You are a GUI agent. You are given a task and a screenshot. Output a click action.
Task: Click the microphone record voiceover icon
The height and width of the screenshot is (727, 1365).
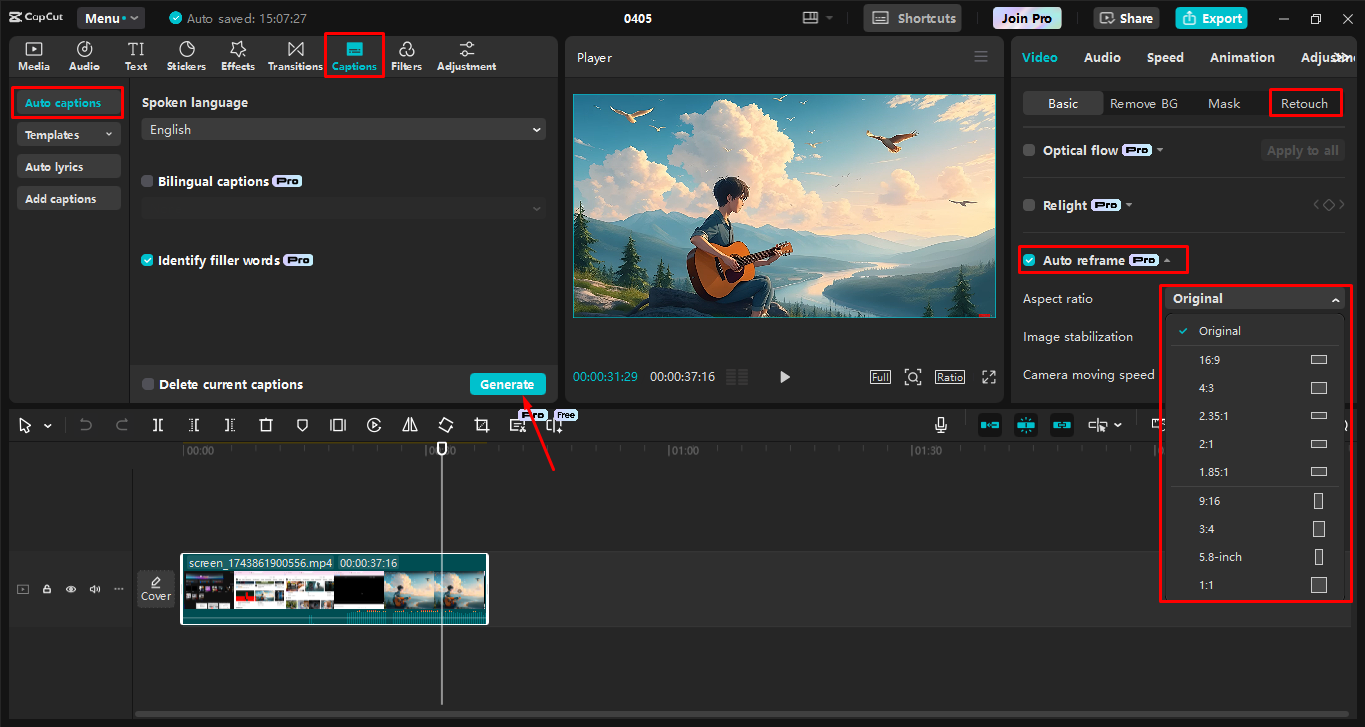940,425
